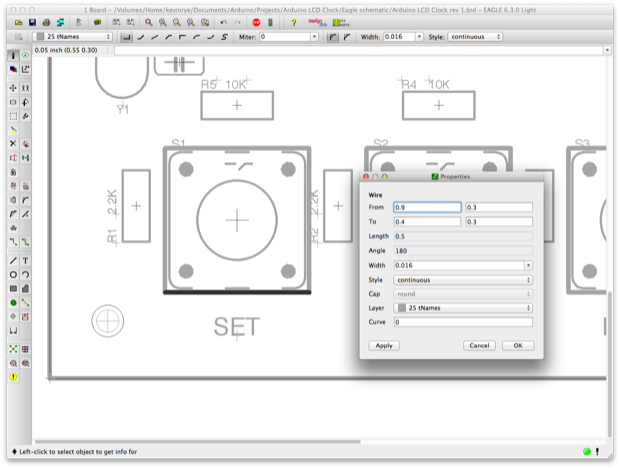This screenshot has width=620, height=468.
Task: Click the OK button
Action: pyautogui.click(x=518, y=345)
